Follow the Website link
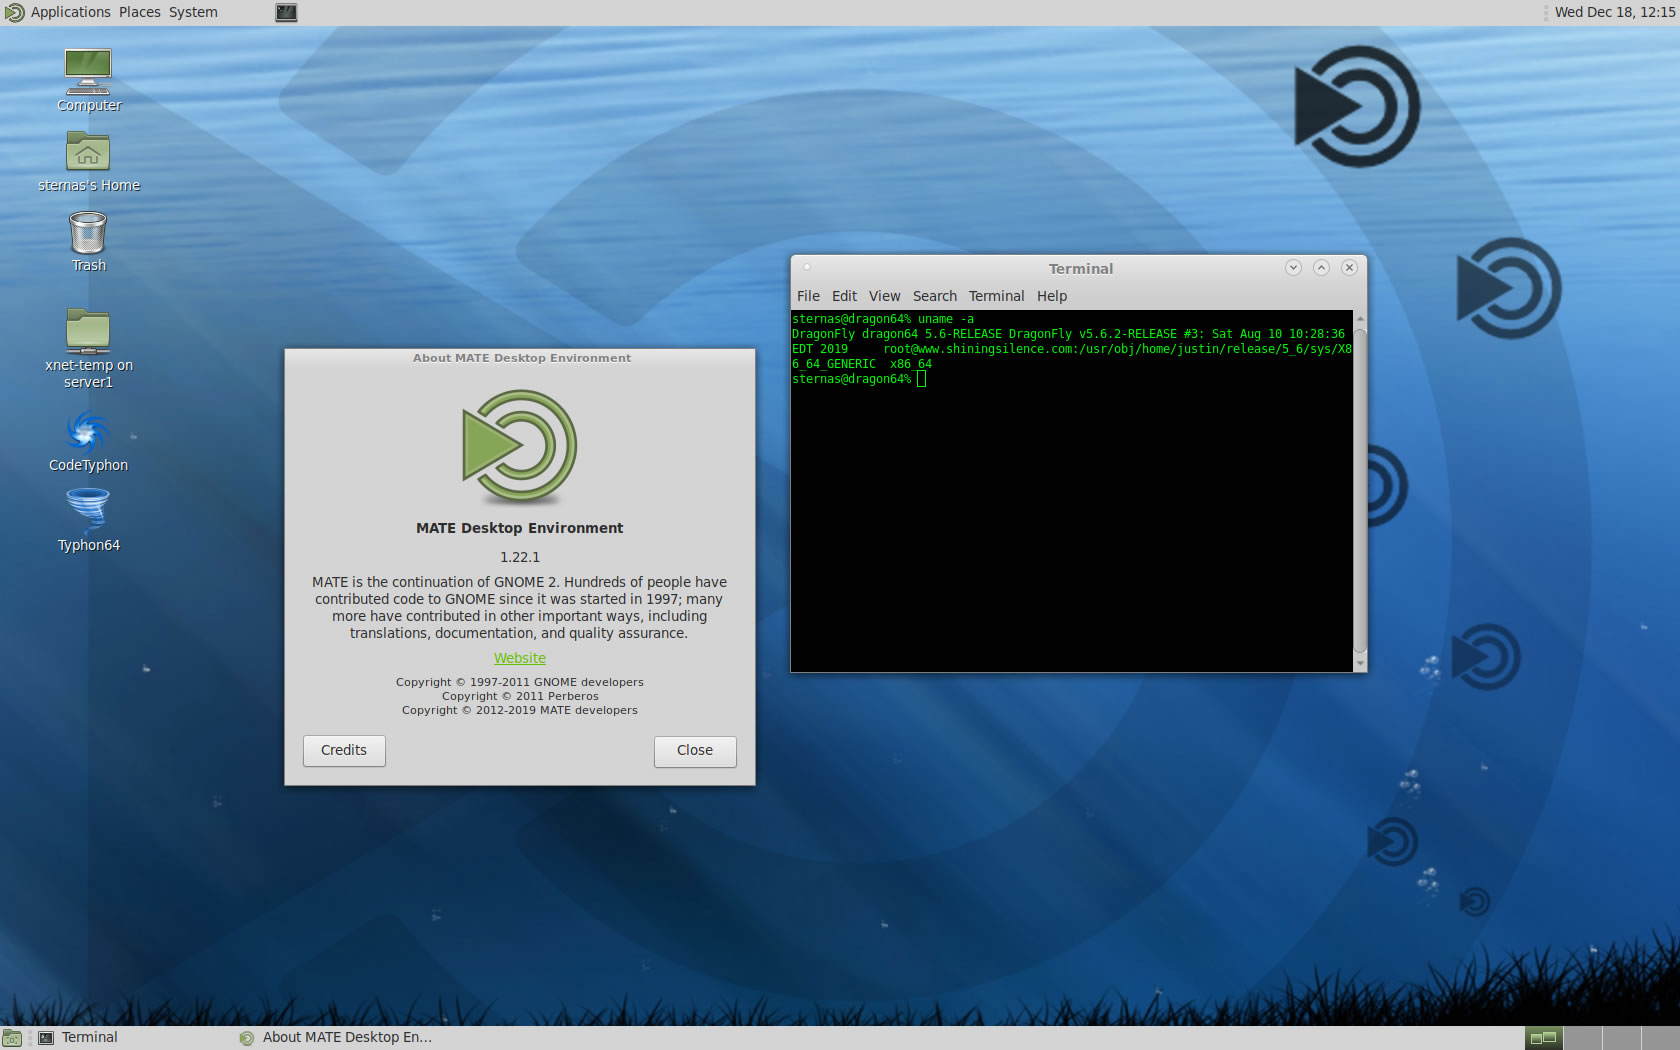The image size is (1680, 1050). [520, 658]
